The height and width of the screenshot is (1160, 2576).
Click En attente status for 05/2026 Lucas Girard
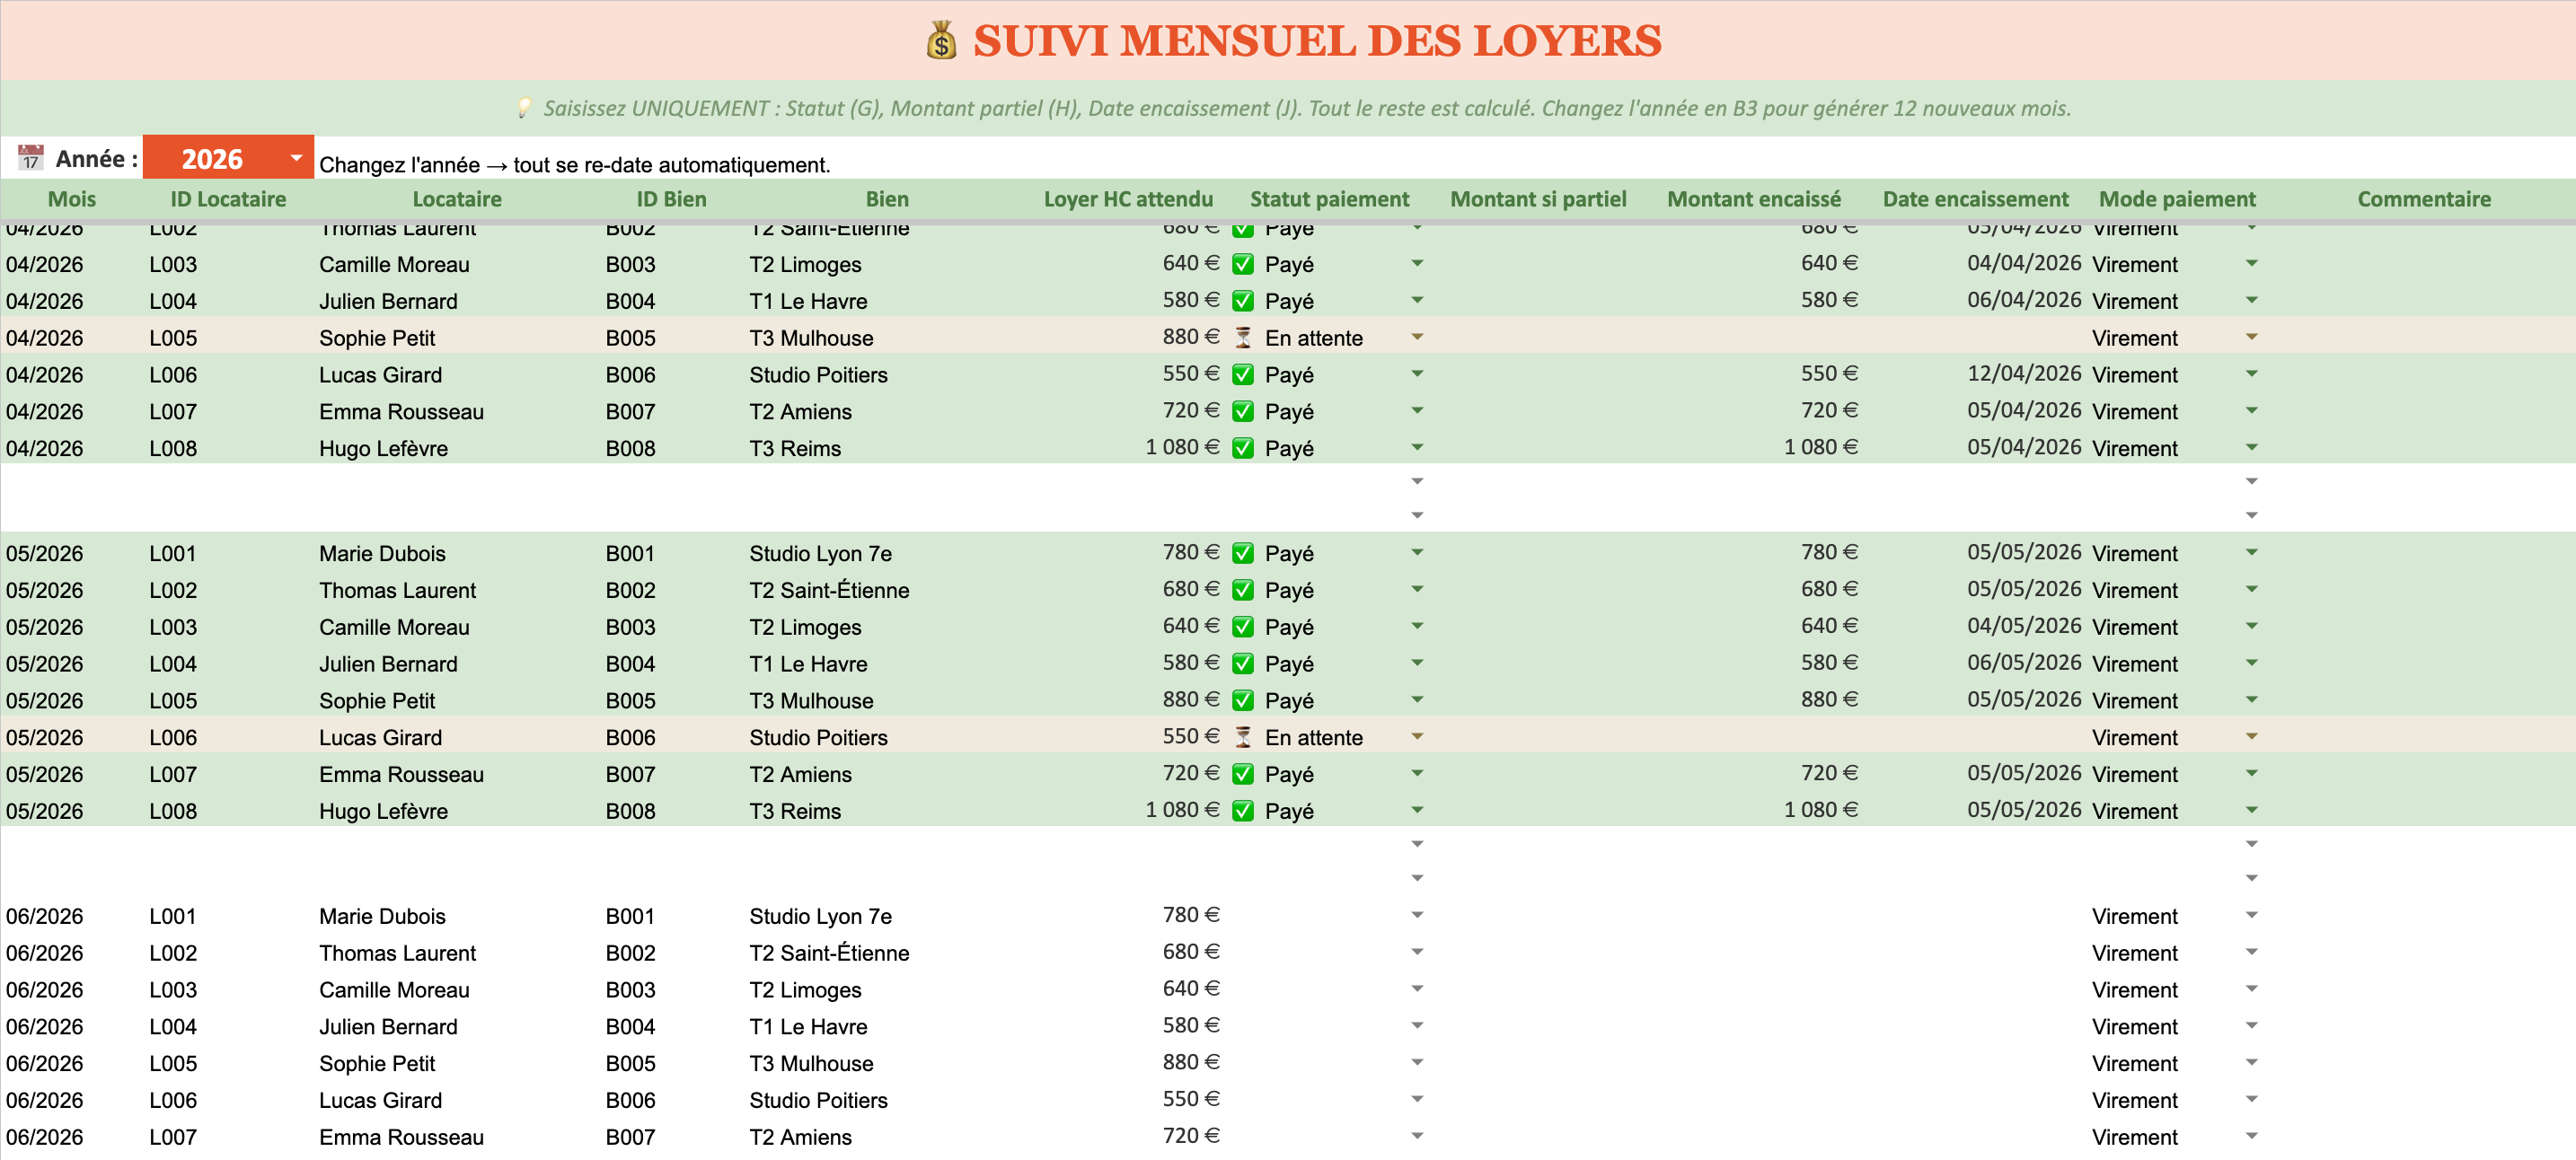[x=1313, y=737]
